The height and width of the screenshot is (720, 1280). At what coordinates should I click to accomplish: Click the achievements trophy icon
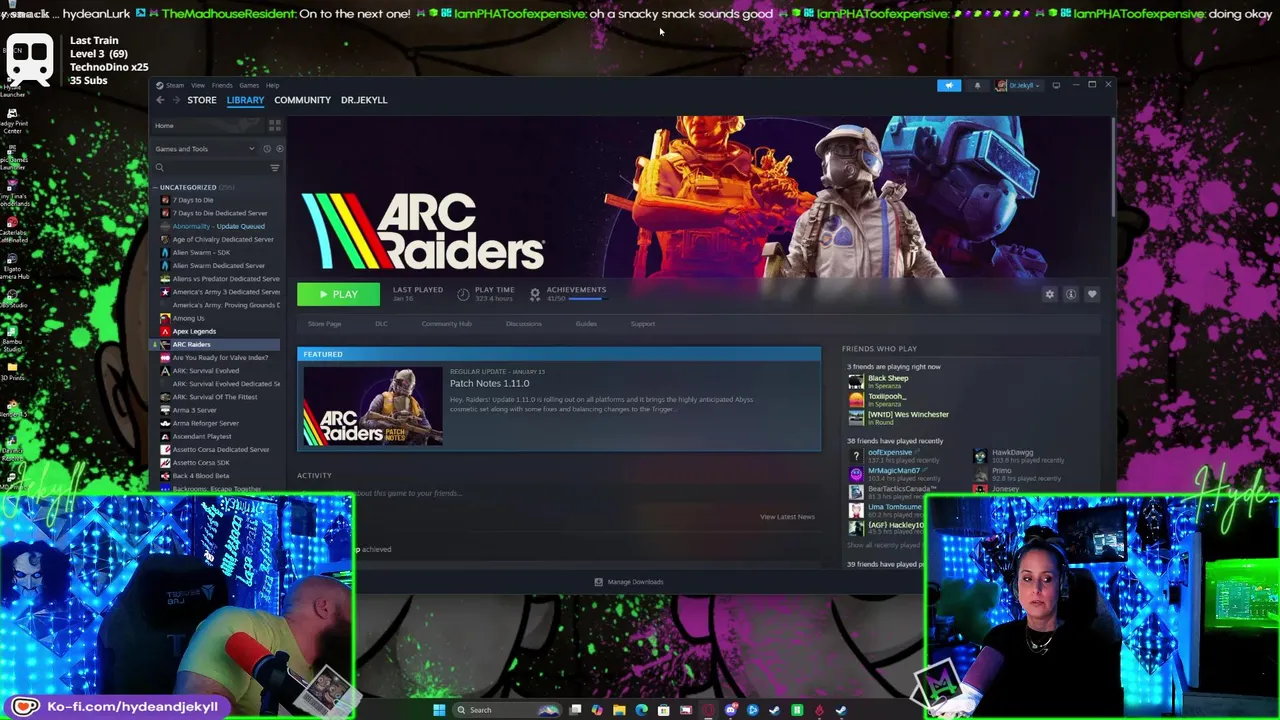(535, 294)
